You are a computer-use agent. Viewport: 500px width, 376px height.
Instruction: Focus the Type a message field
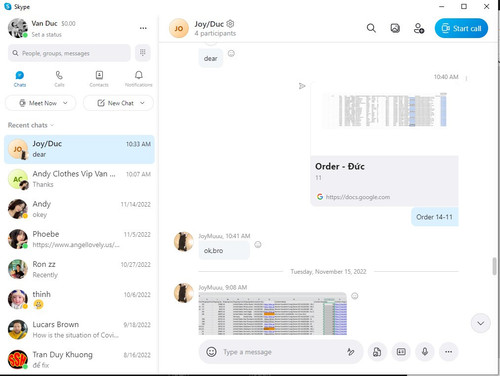point(281,352)
